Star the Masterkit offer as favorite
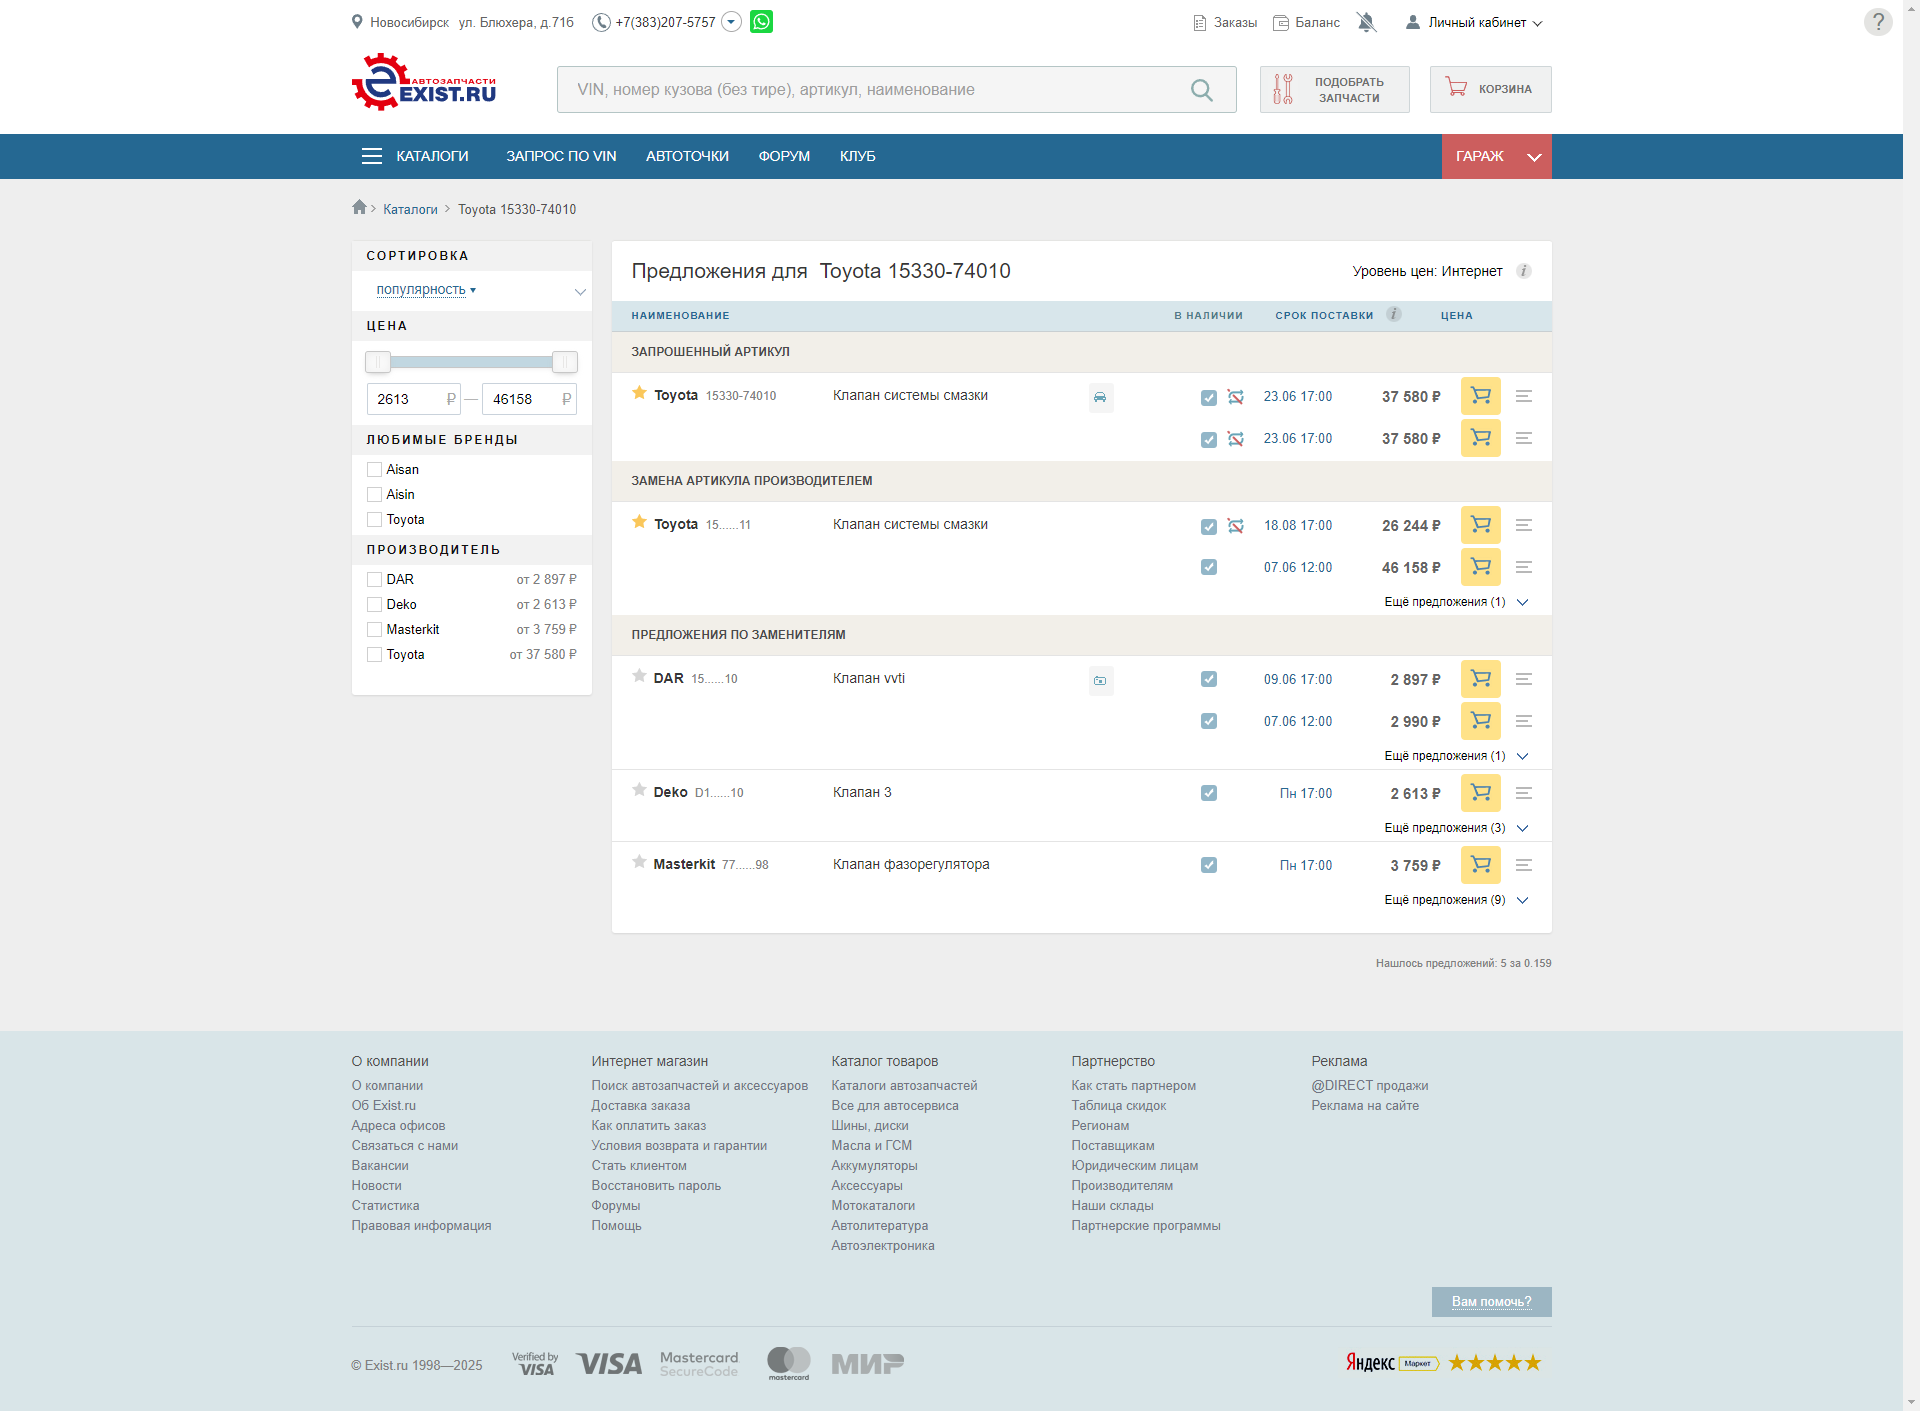Image resolution: width=1920 pixels, height=1411 pixels. [639, 862]
